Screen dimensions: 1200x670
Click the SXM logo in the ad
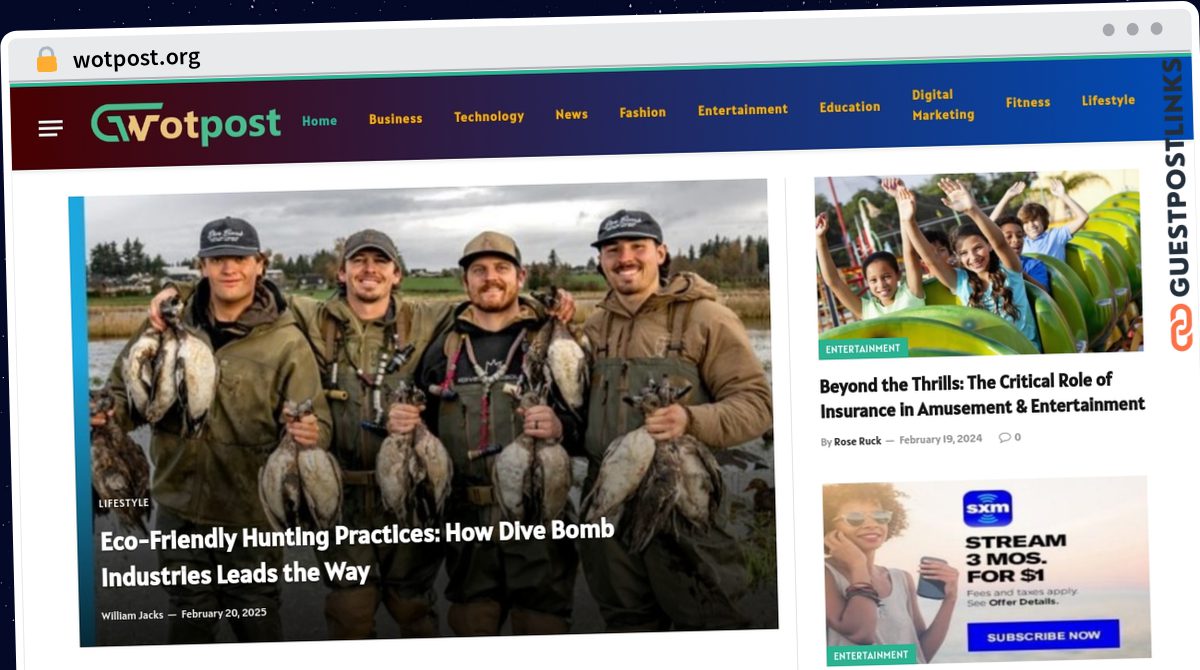point(987,508)
